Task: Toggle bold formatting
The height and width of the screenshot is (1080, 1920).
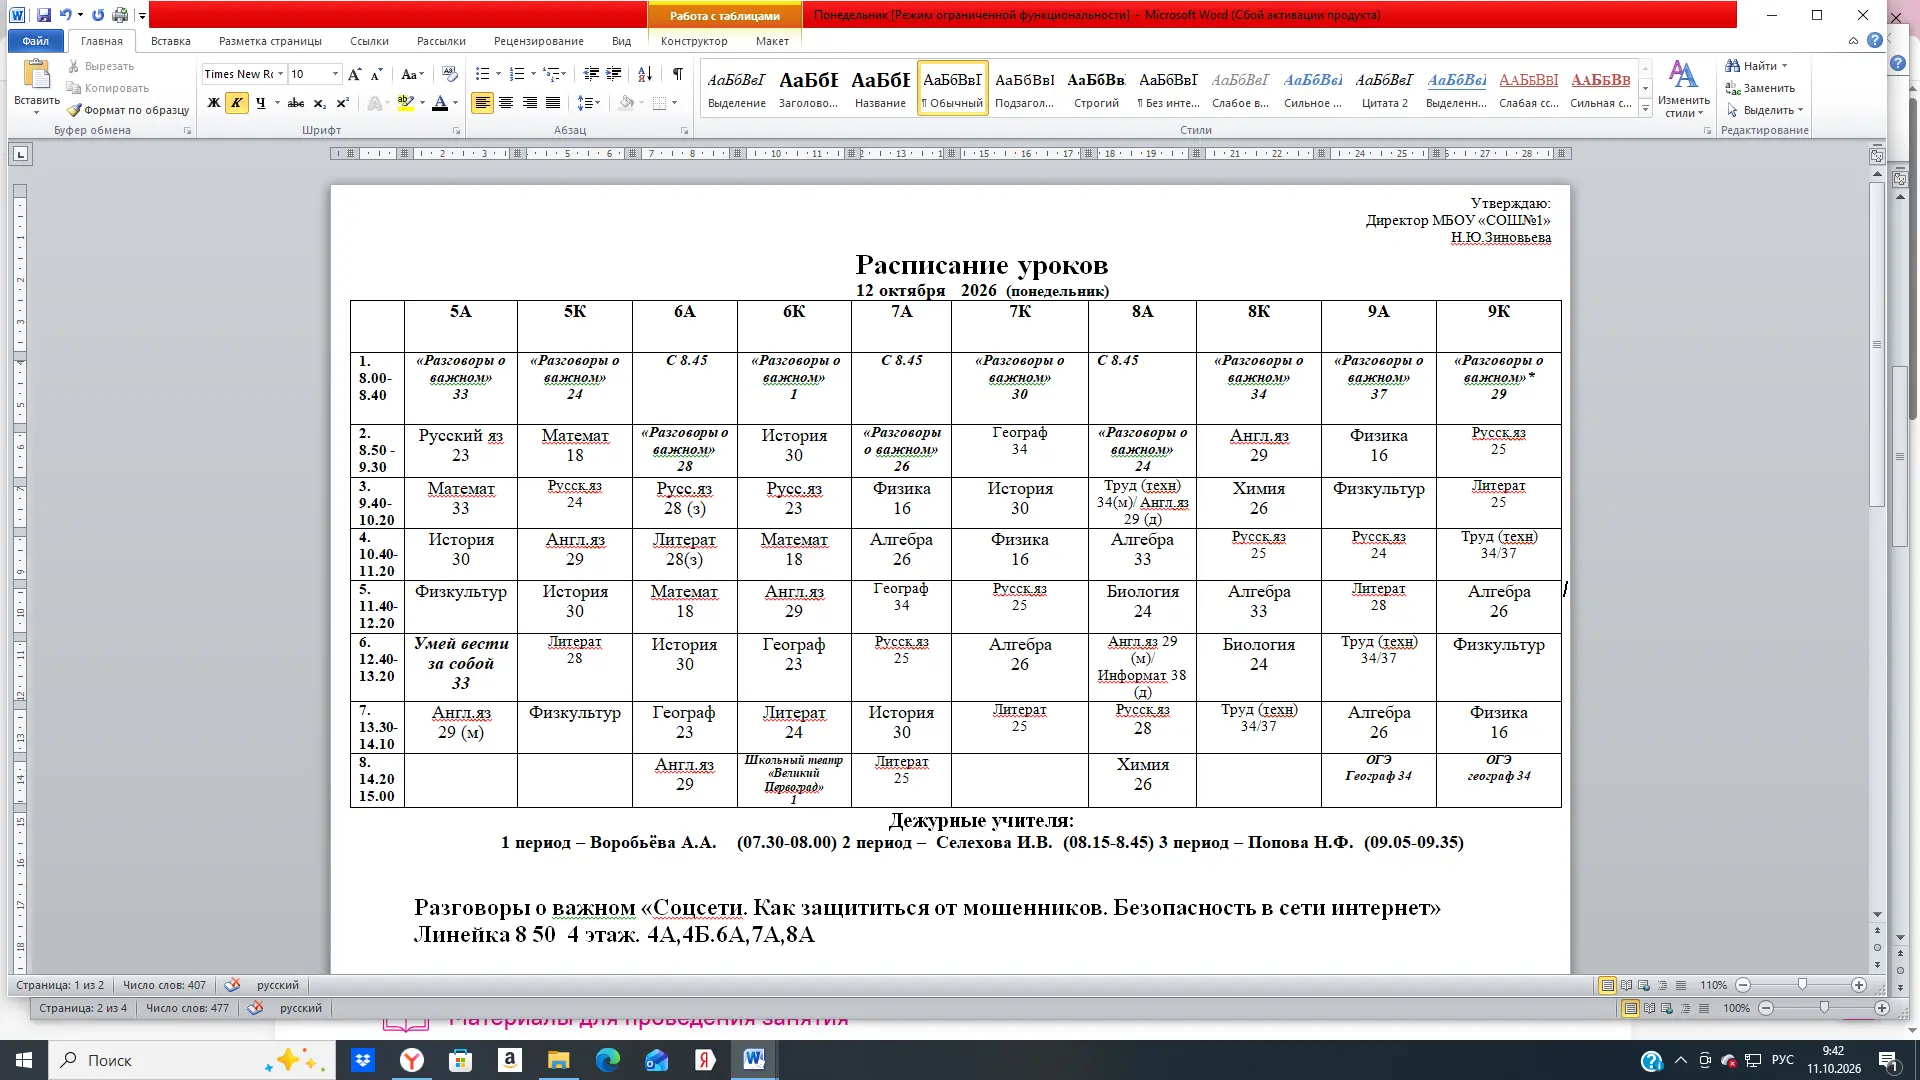Action: coord(213,103)
